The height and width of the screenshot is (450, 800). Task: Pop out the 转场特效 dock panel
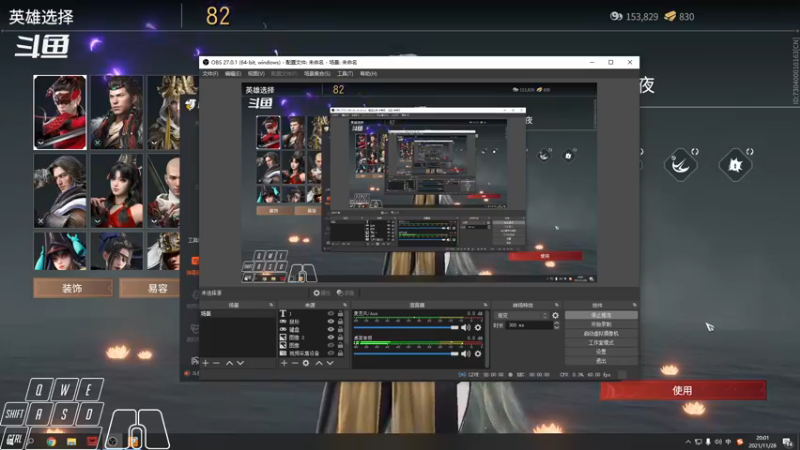point(557,305)
